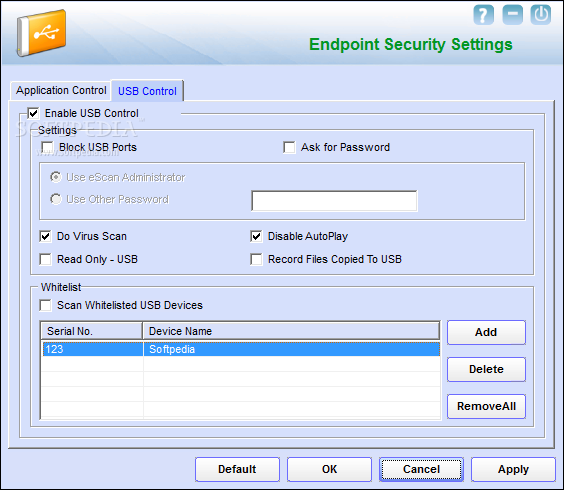The width and height of the screenshot is (564, 490).
Task: Enable Ask for Password checkbox
Action: click(289, 147)
